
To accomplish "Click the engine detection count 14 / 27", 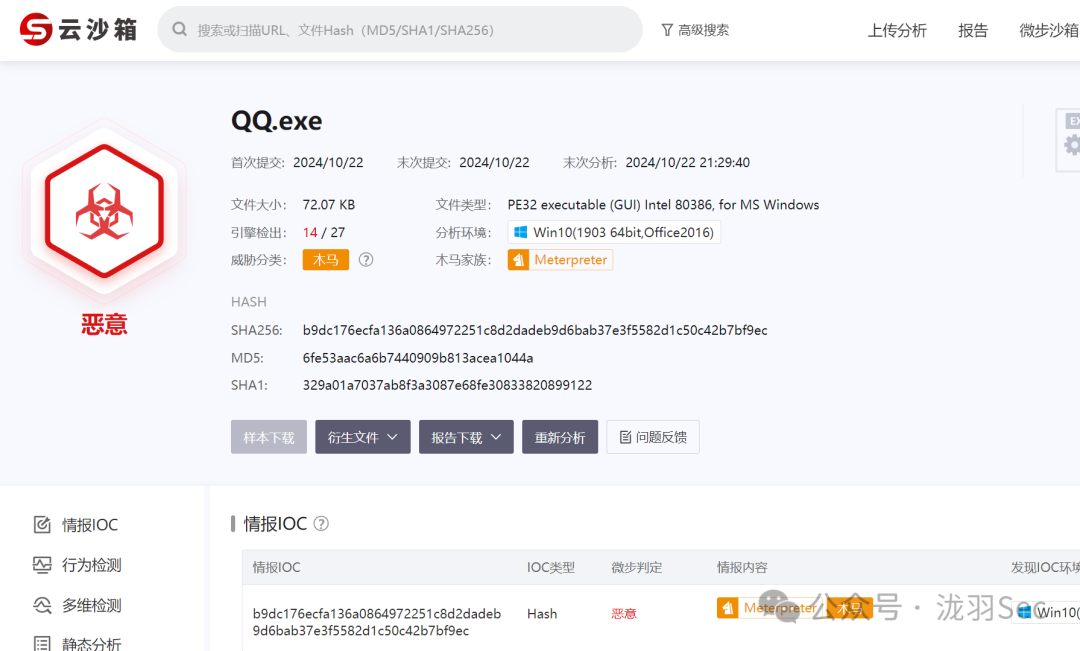I will click(x=324, y=232).
